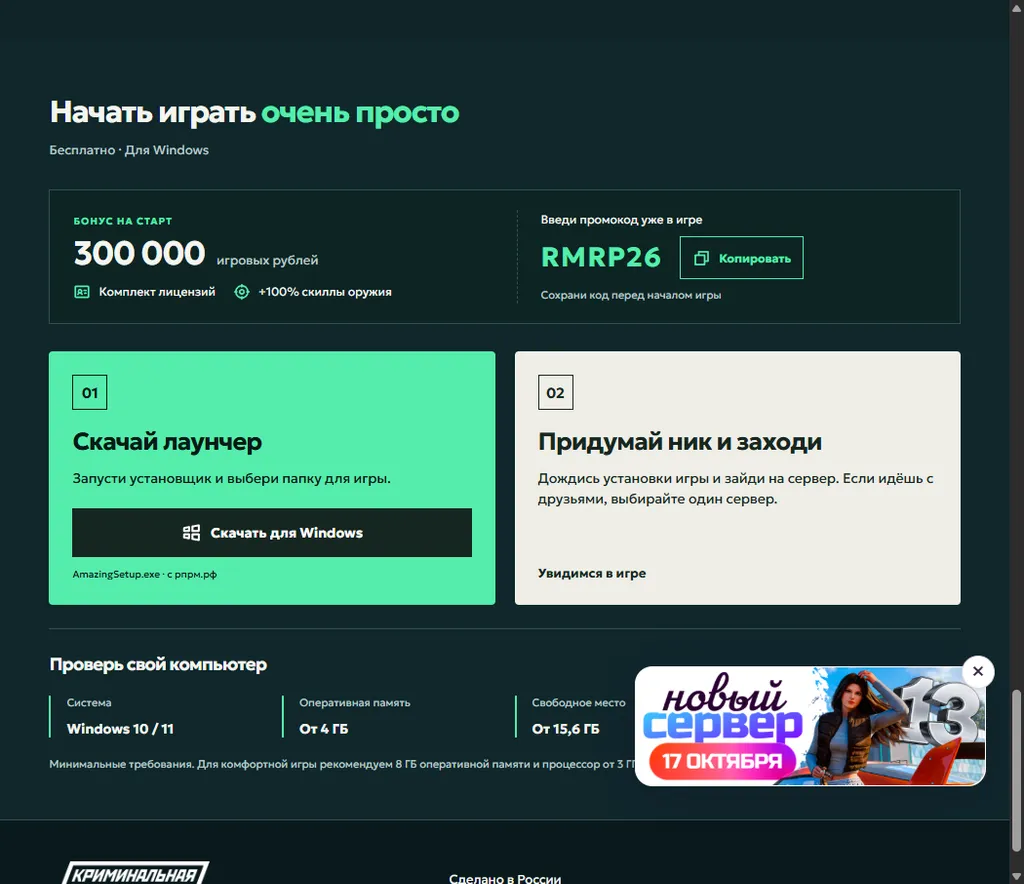Viewport: 1024px width, 884px height.
Task: Click the scrollbar down arrow
Action: 1017,876
